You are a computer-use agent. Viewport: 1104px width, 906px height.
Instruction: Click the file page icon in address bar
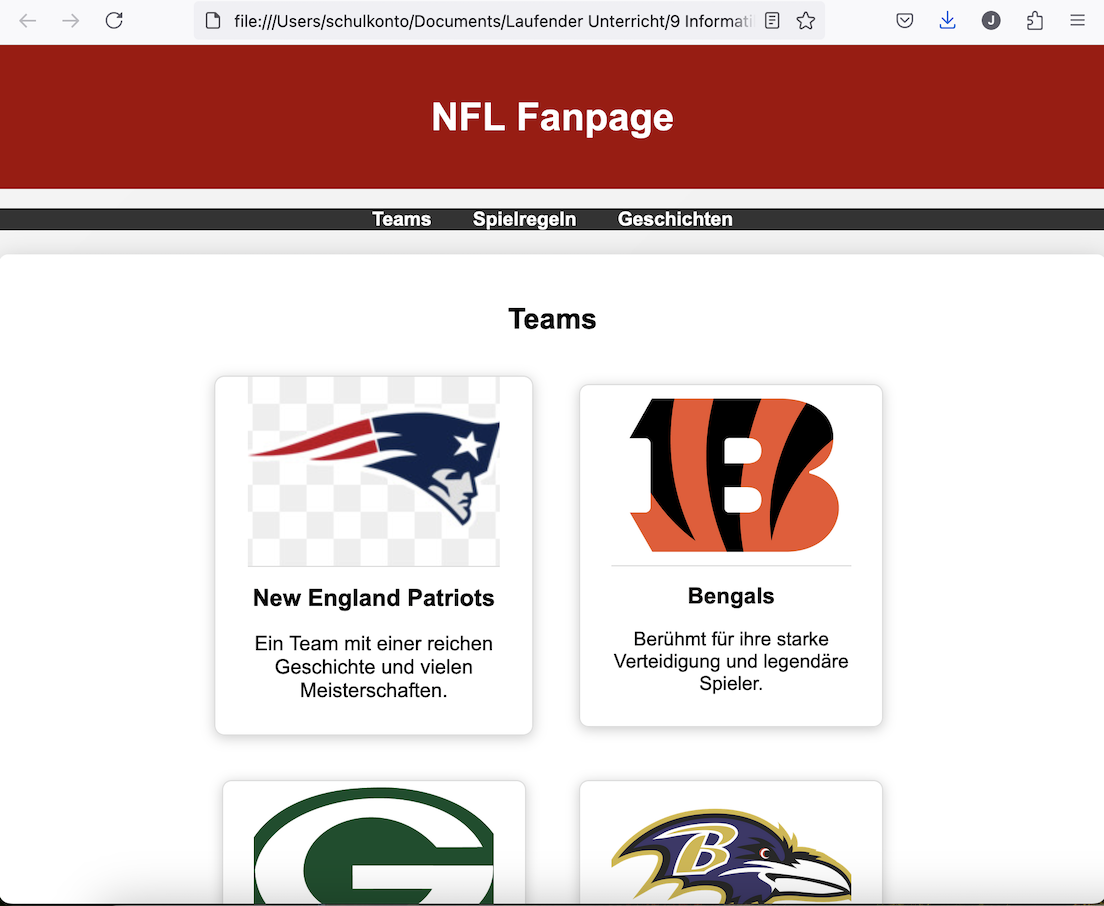211,21
